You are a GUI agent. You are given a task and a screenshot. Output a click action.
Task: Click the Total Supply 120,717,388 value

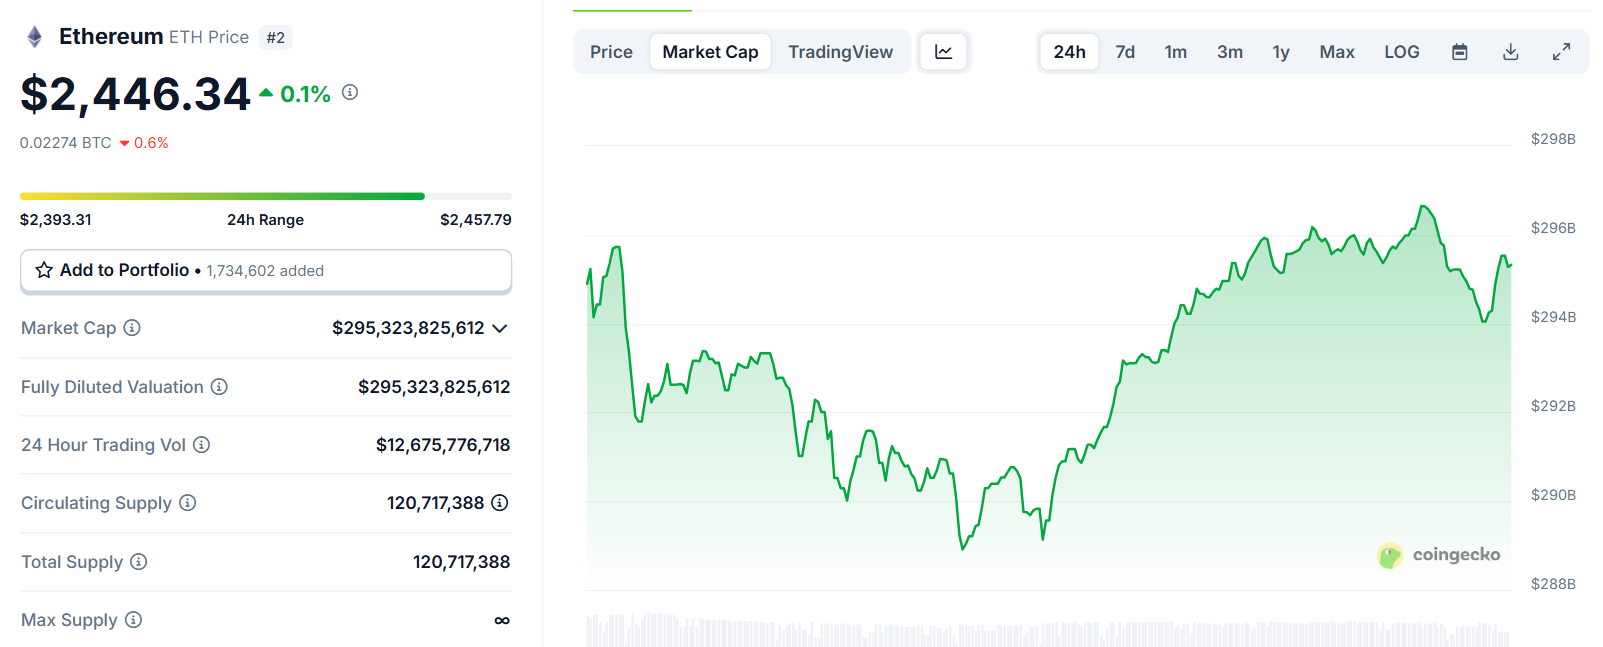point(462,562)
